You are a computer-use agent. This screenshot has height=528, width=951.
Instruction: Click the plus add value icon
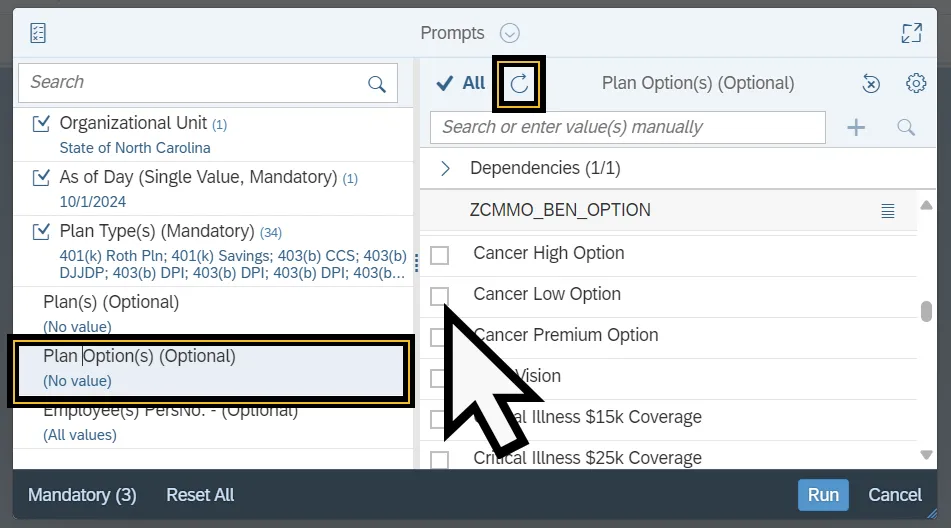click(x=856, y=127)
